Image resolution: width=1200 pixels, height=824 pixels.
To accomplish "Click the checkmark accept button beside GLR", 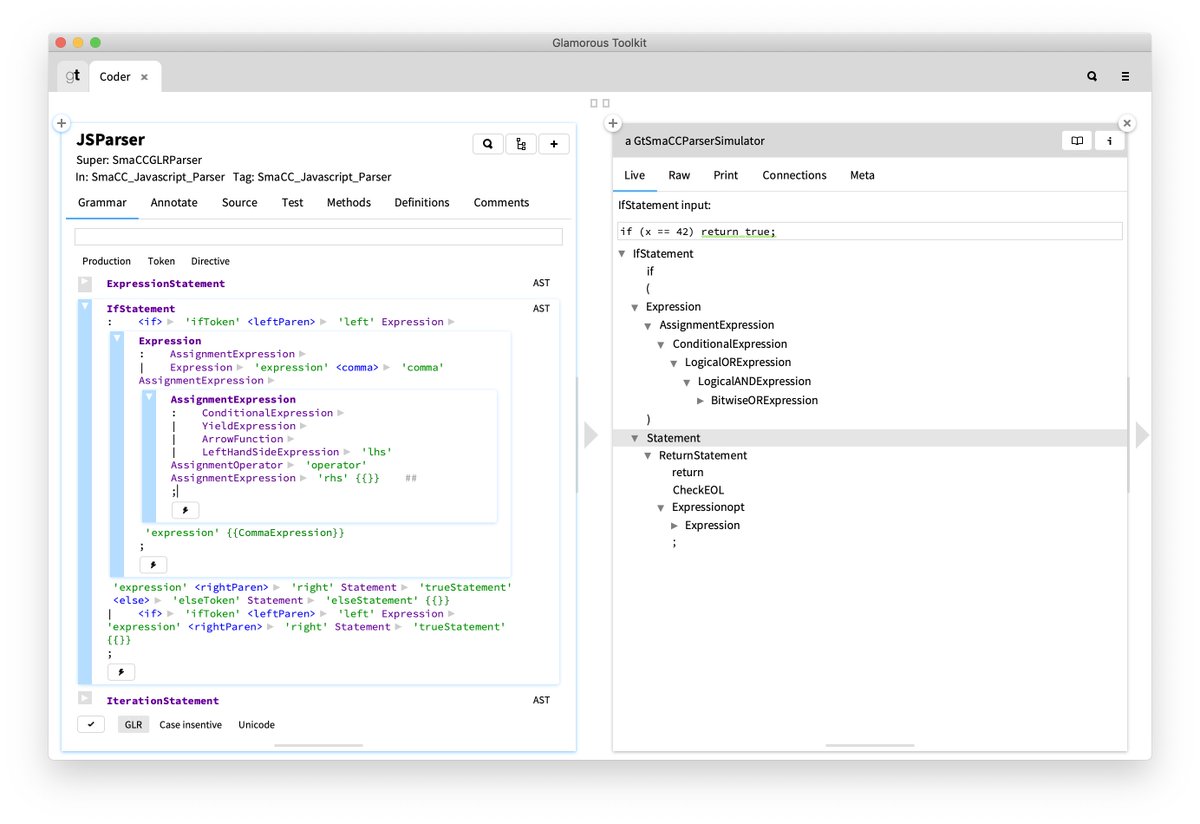I will click(x=91, y=724).
